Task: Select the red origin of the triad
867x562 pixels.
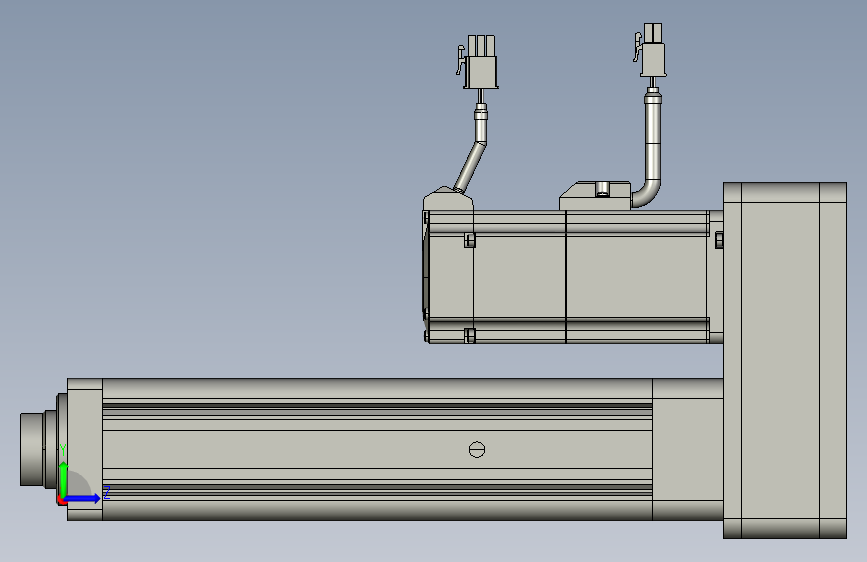Action: point(61,501)
